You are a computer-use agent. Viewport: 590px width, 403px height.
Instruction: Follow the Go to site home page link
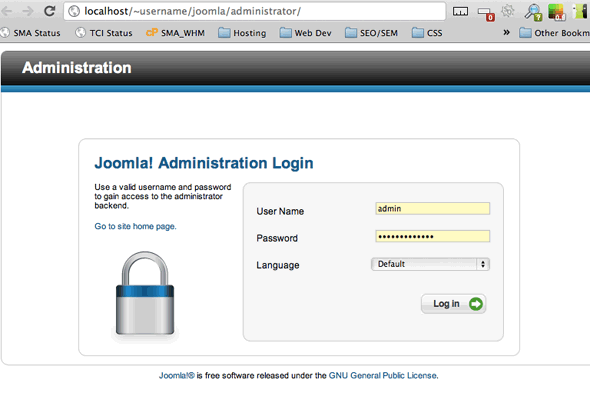pyautogui.click(x=135, y=226)
